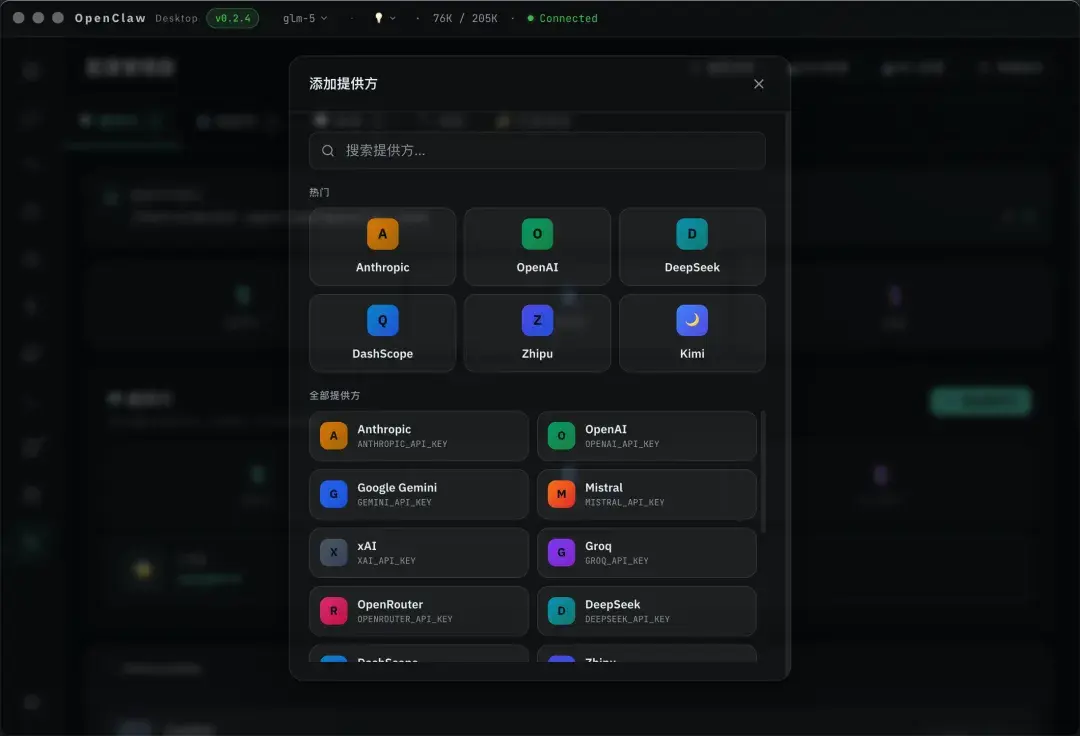1080x736 pixels.
Task: Click the Kimi moon icon
Action: pyautogui.click(x=692, y=320)
